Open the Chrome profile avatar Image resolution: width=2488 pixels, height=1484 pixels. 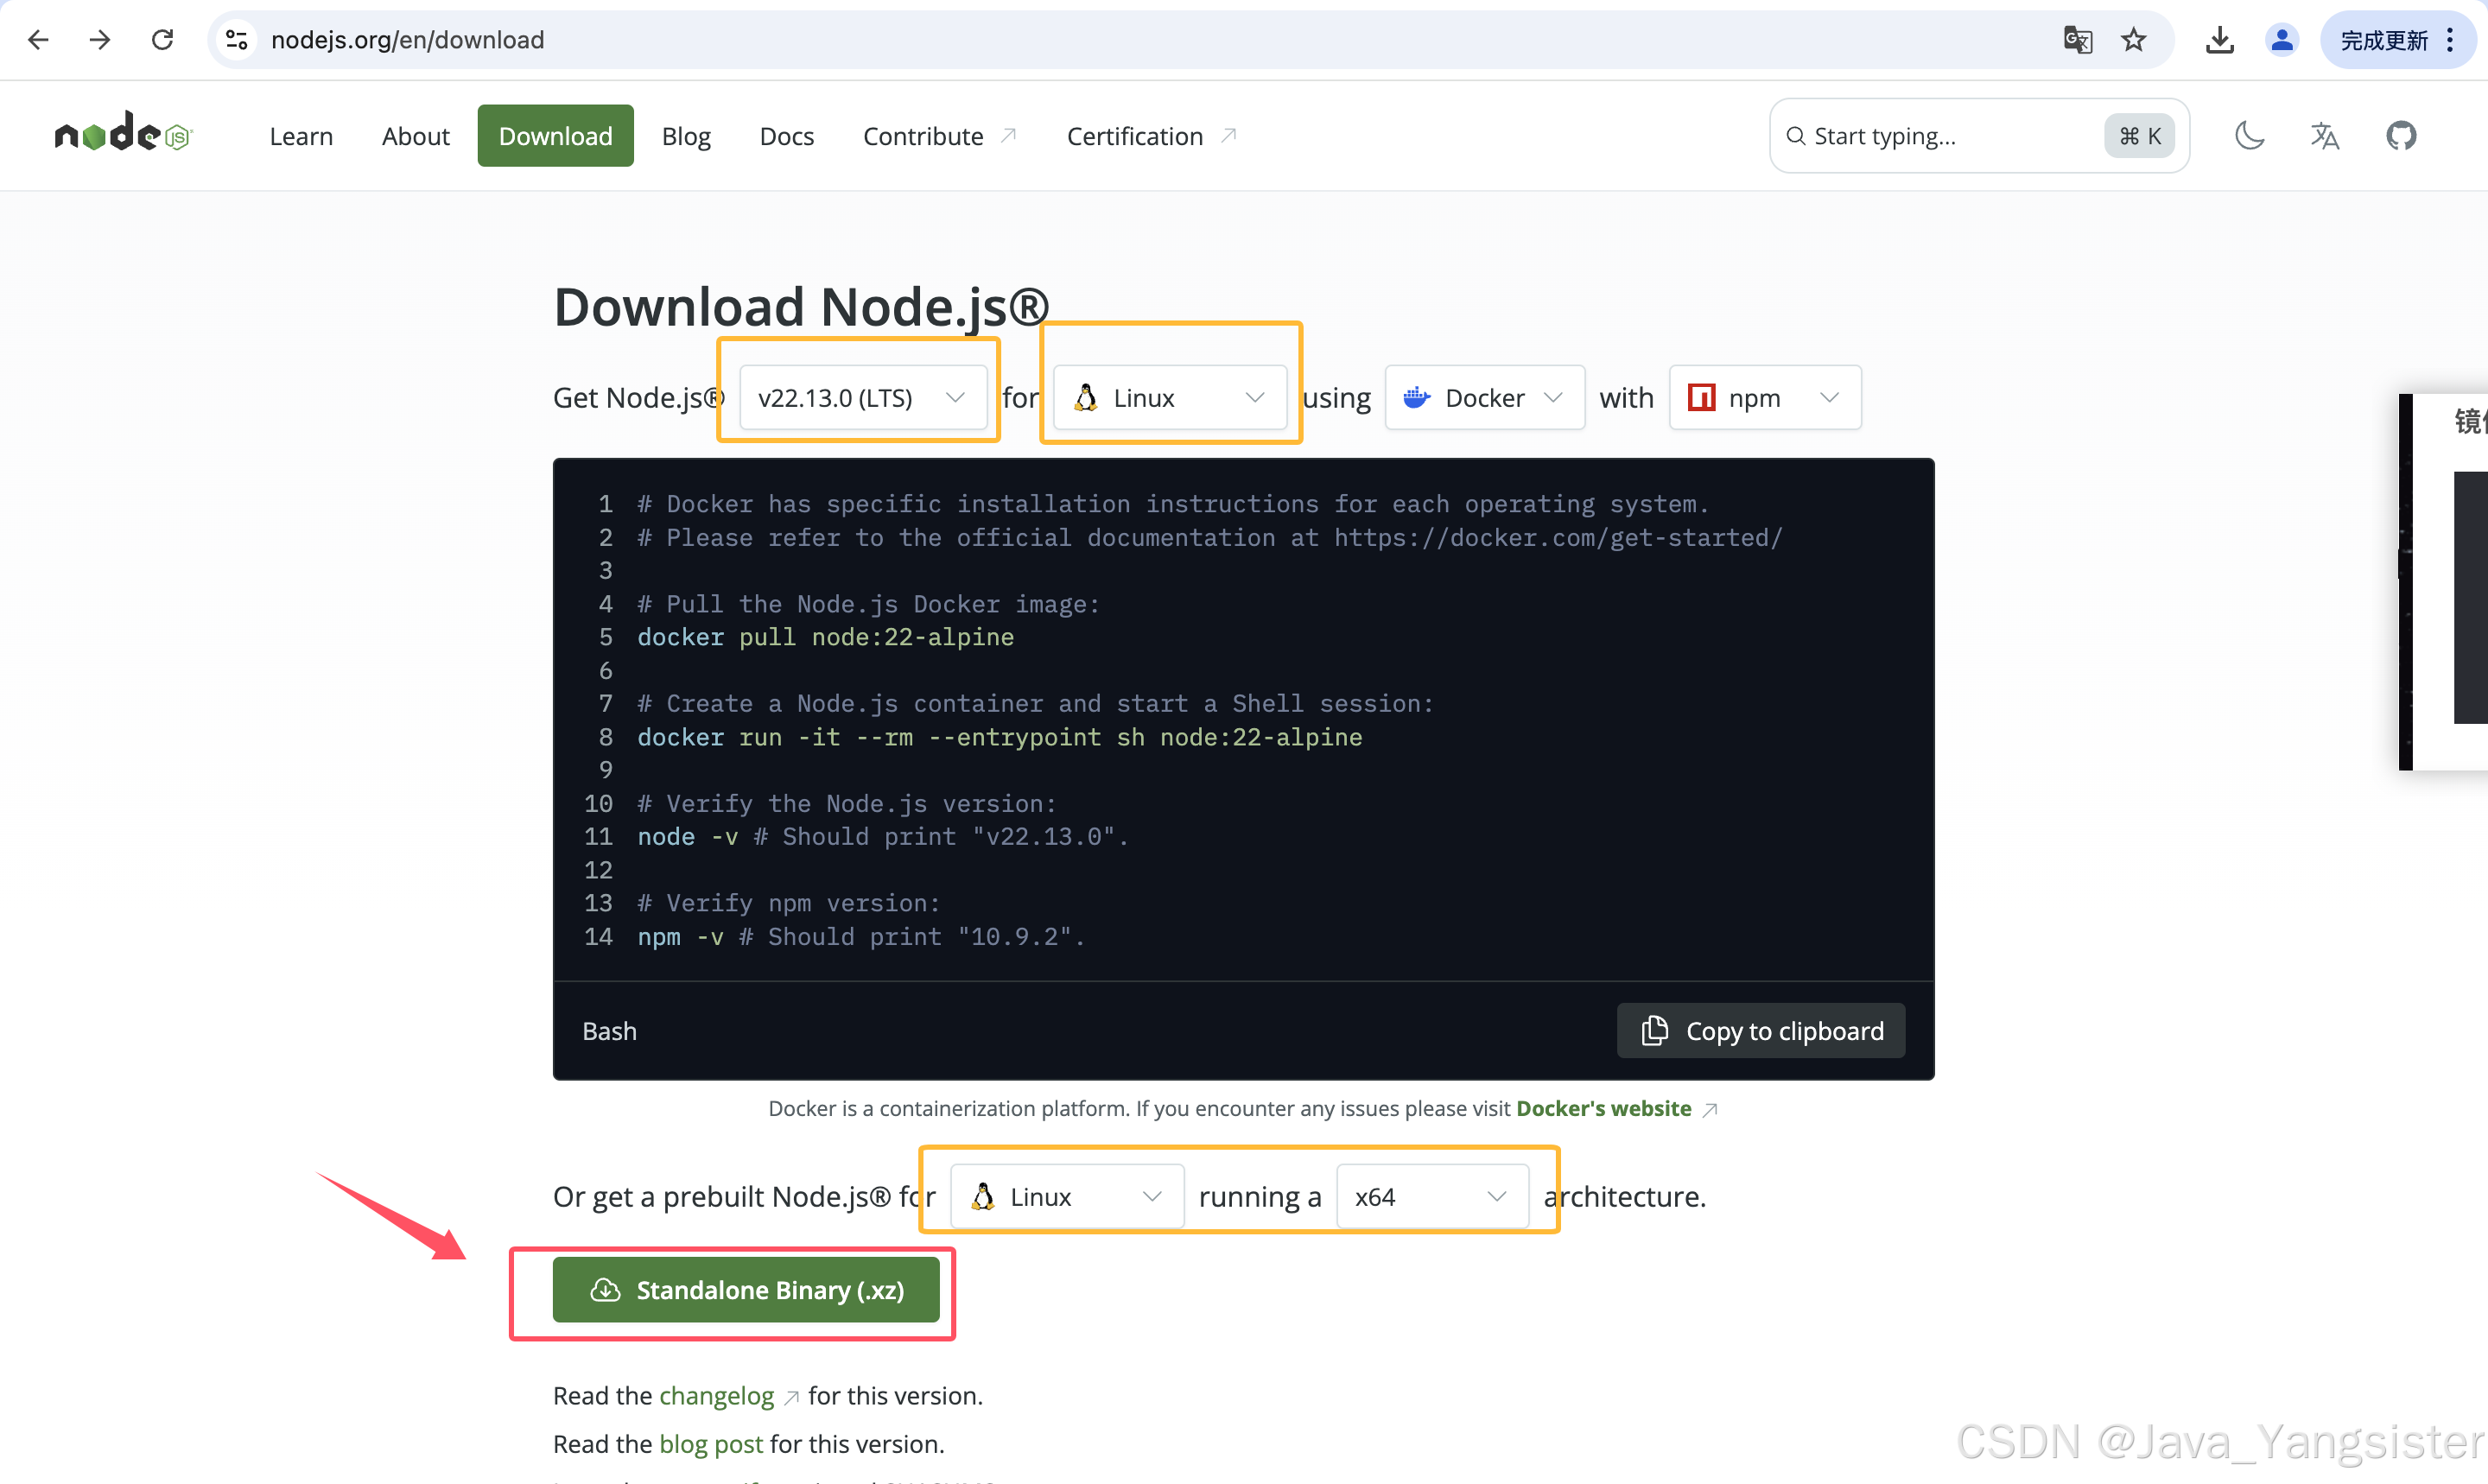tap(2282, 40)
